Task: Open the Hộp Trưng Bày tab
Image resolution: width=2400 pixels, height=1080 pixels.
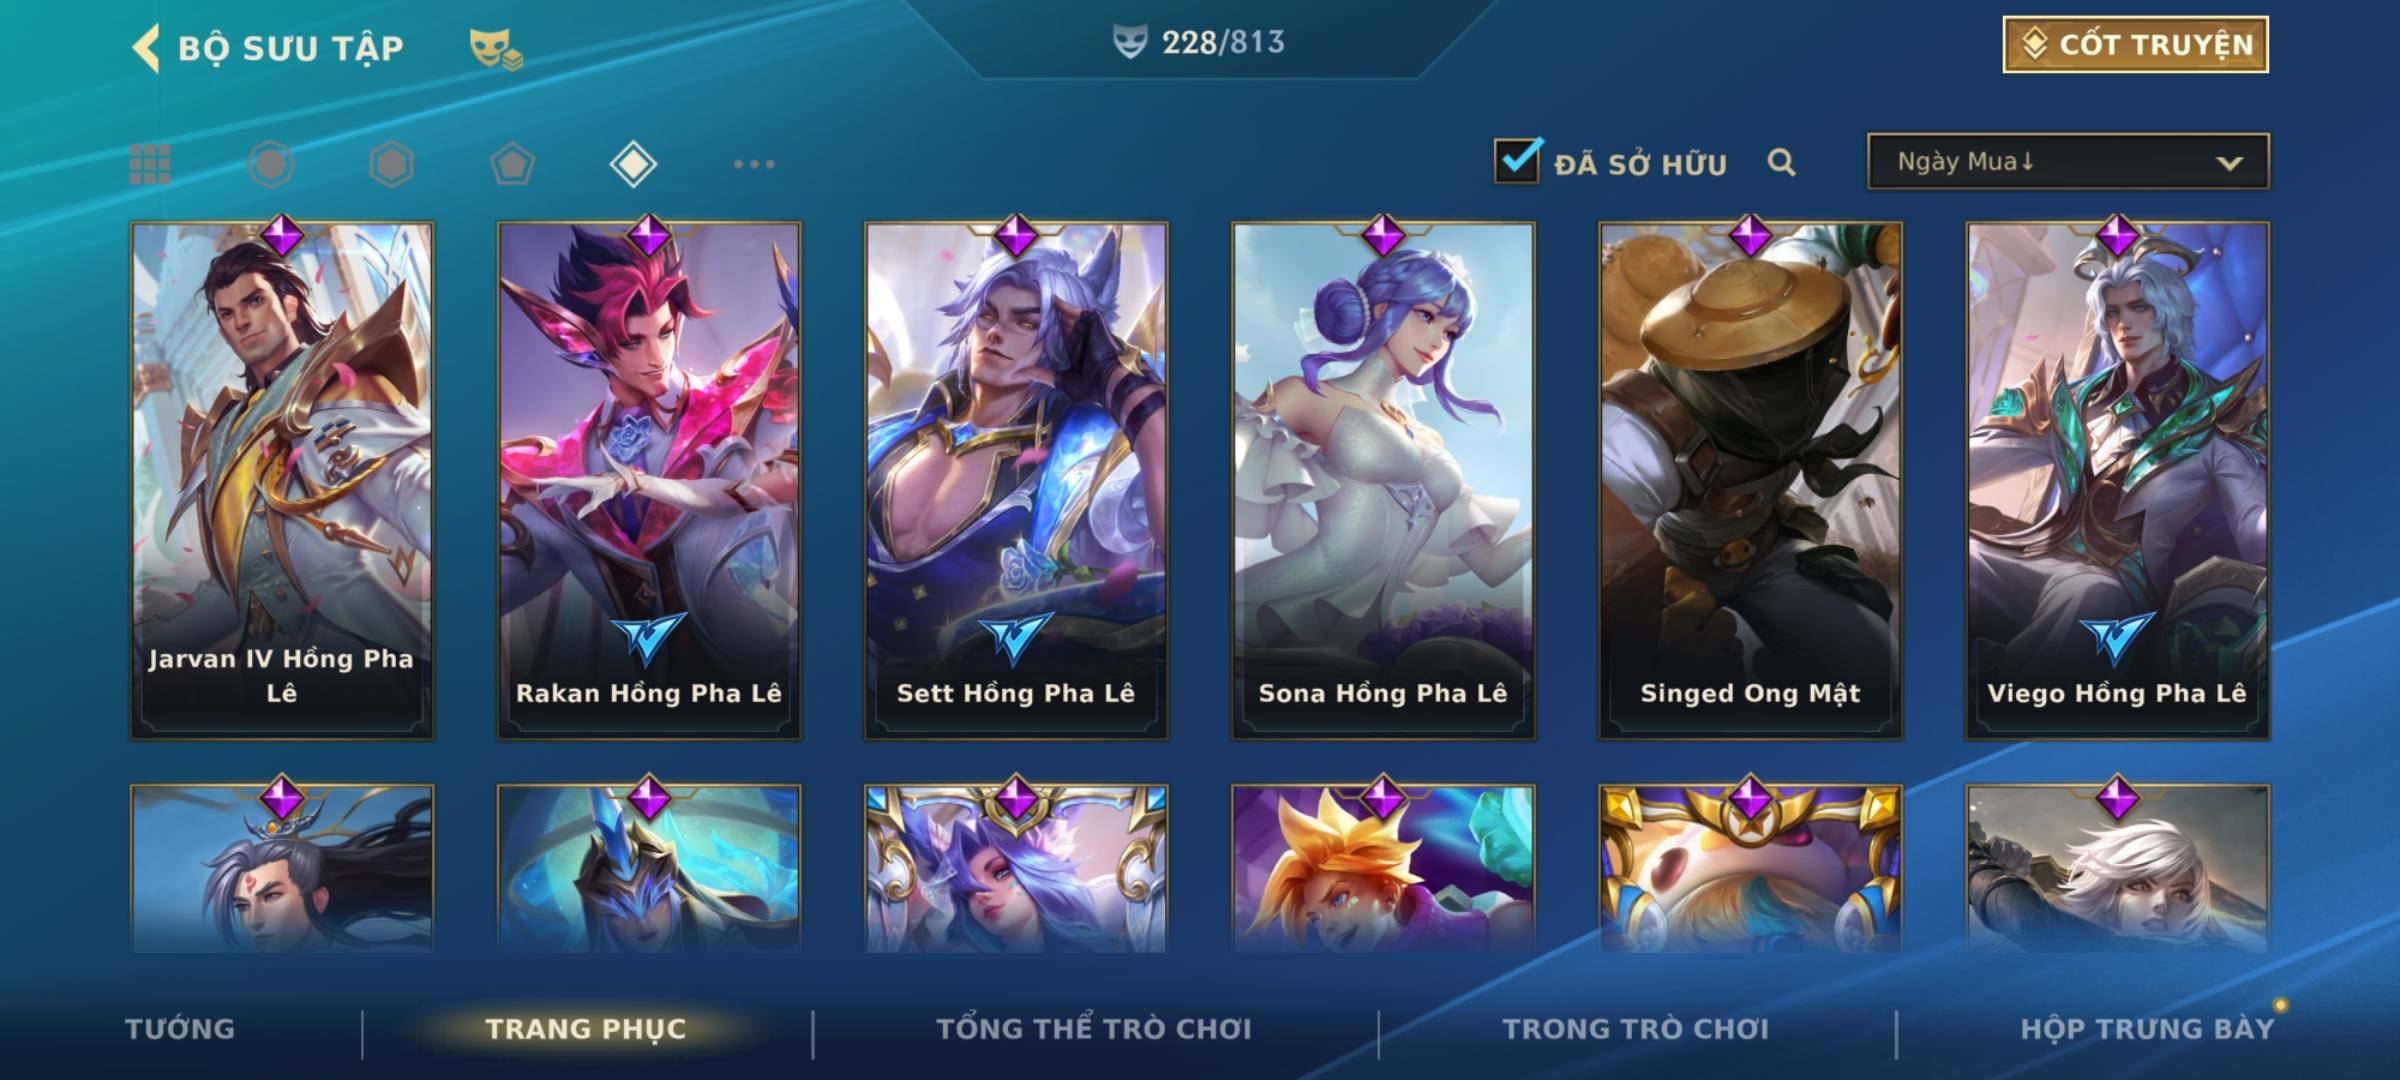Action: coord(2147,1028)
